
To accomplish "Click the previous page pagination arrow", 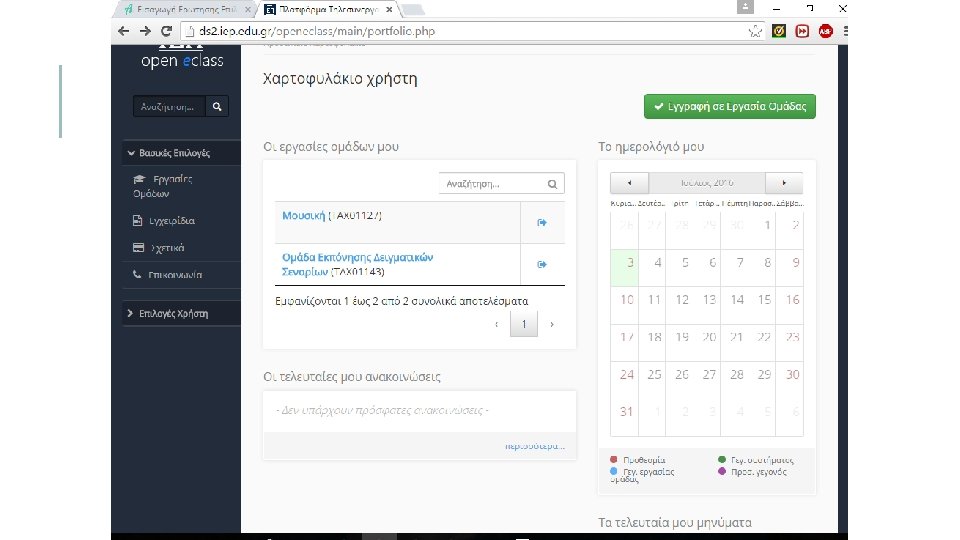I will coord(497,324).
